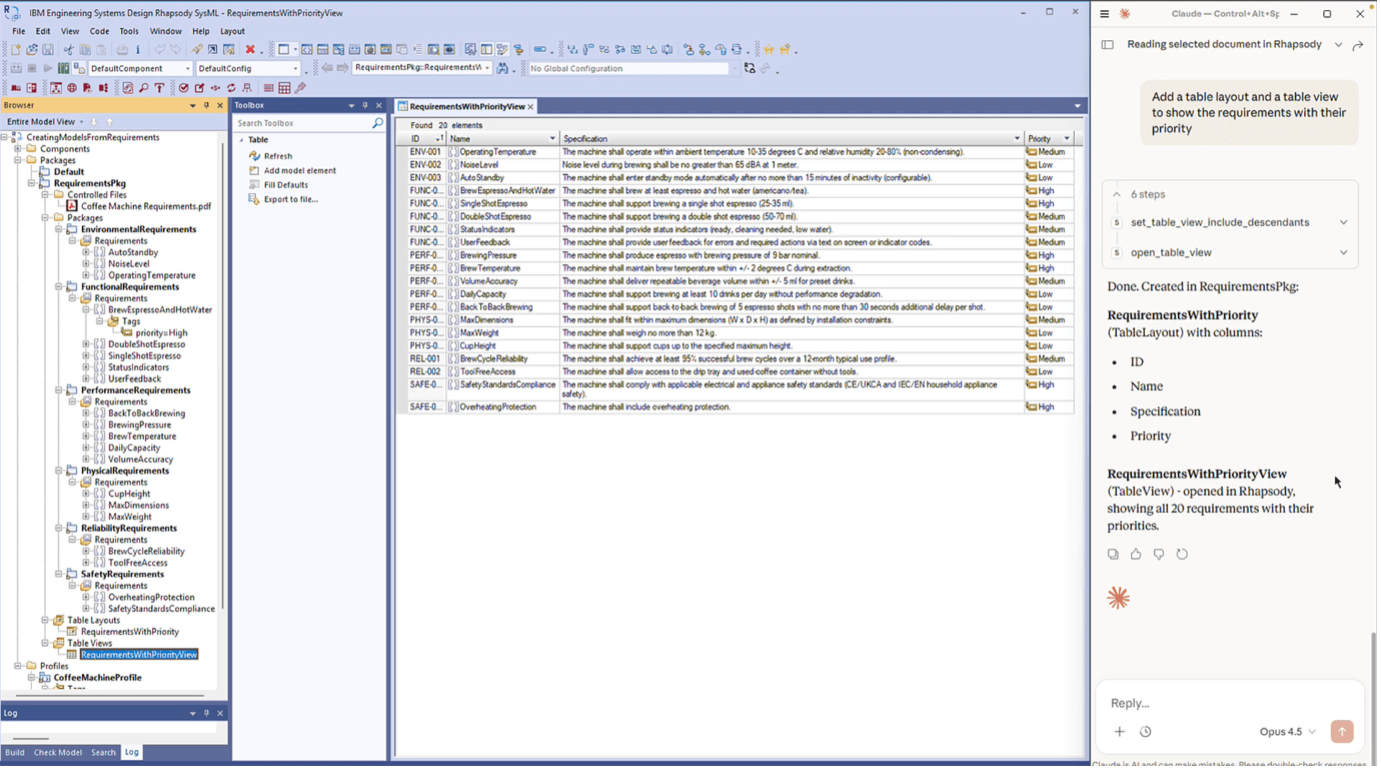Pin the Browser panel with pushpin icon
1381x770 pixels.
point(207,105)
